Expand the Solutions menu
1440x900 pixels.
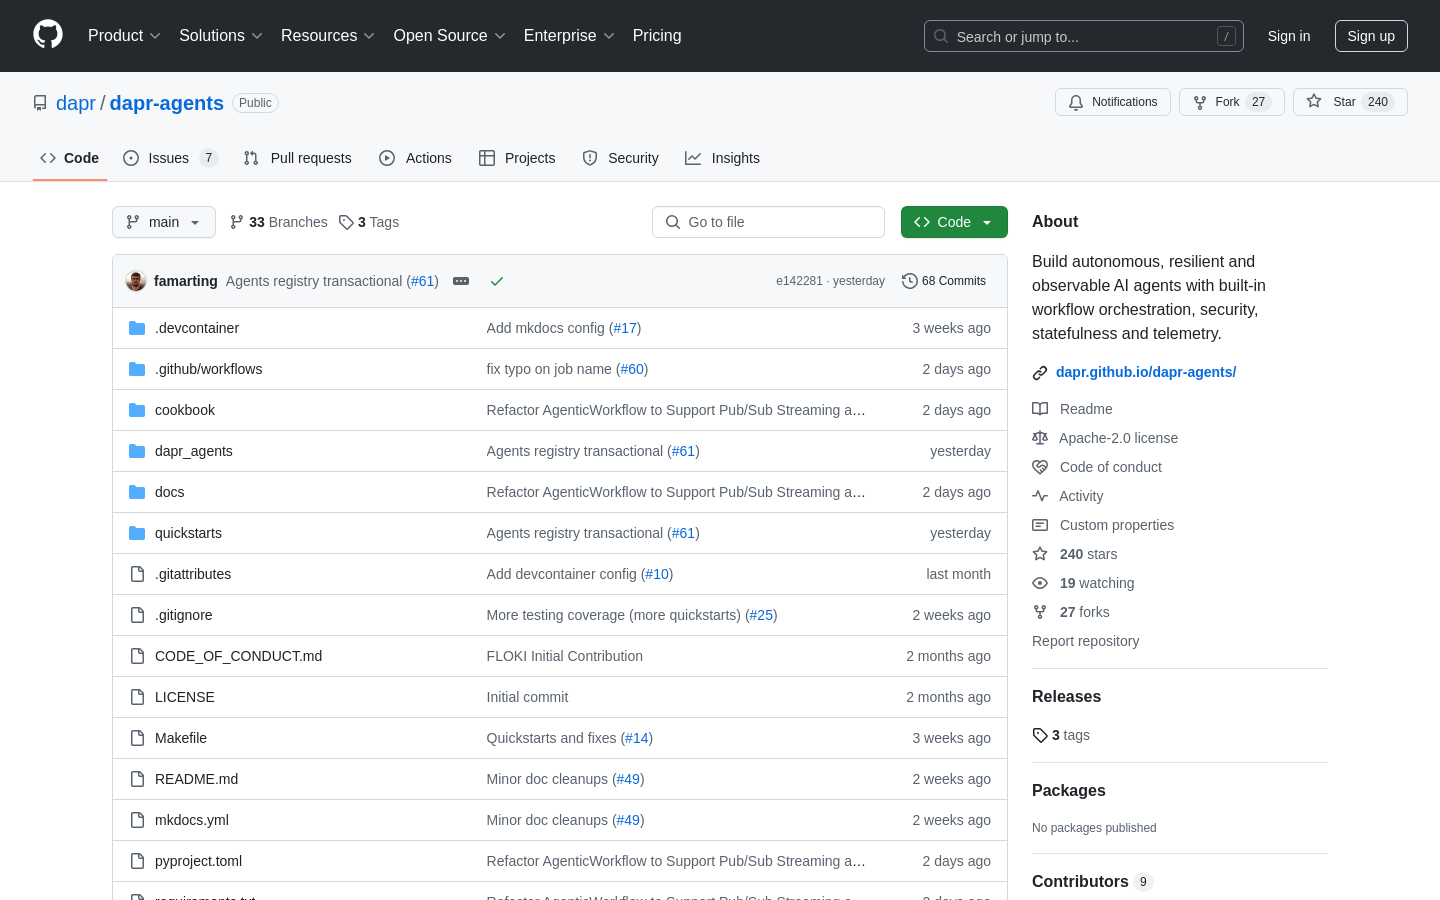pos(220,36)
